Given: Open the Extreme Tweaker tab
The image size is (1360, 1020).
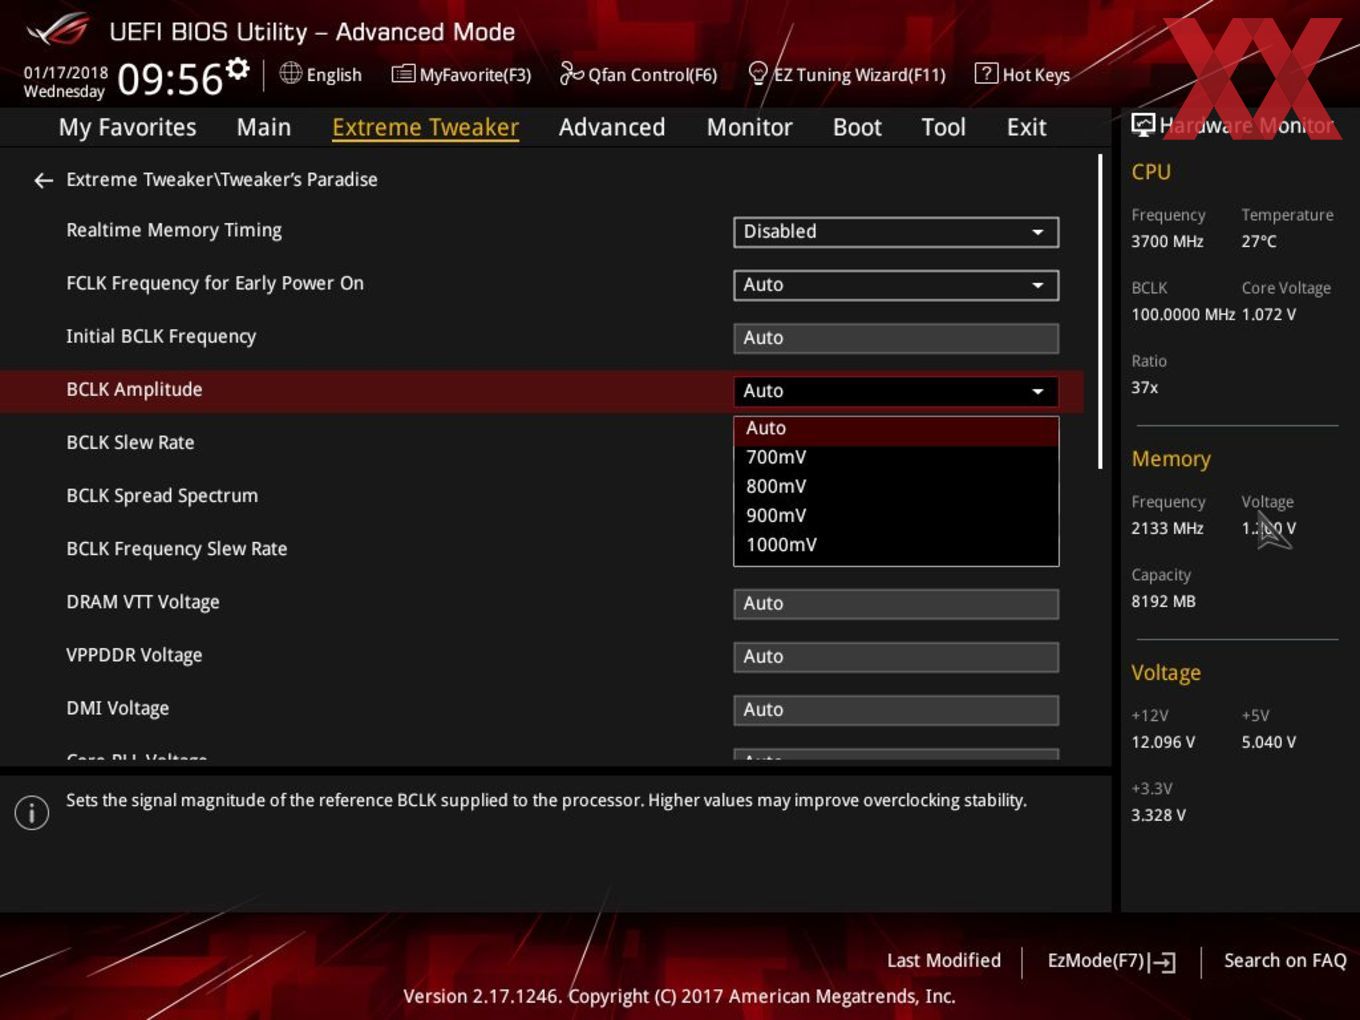Looking at the screenshot, I should point(425,127).
